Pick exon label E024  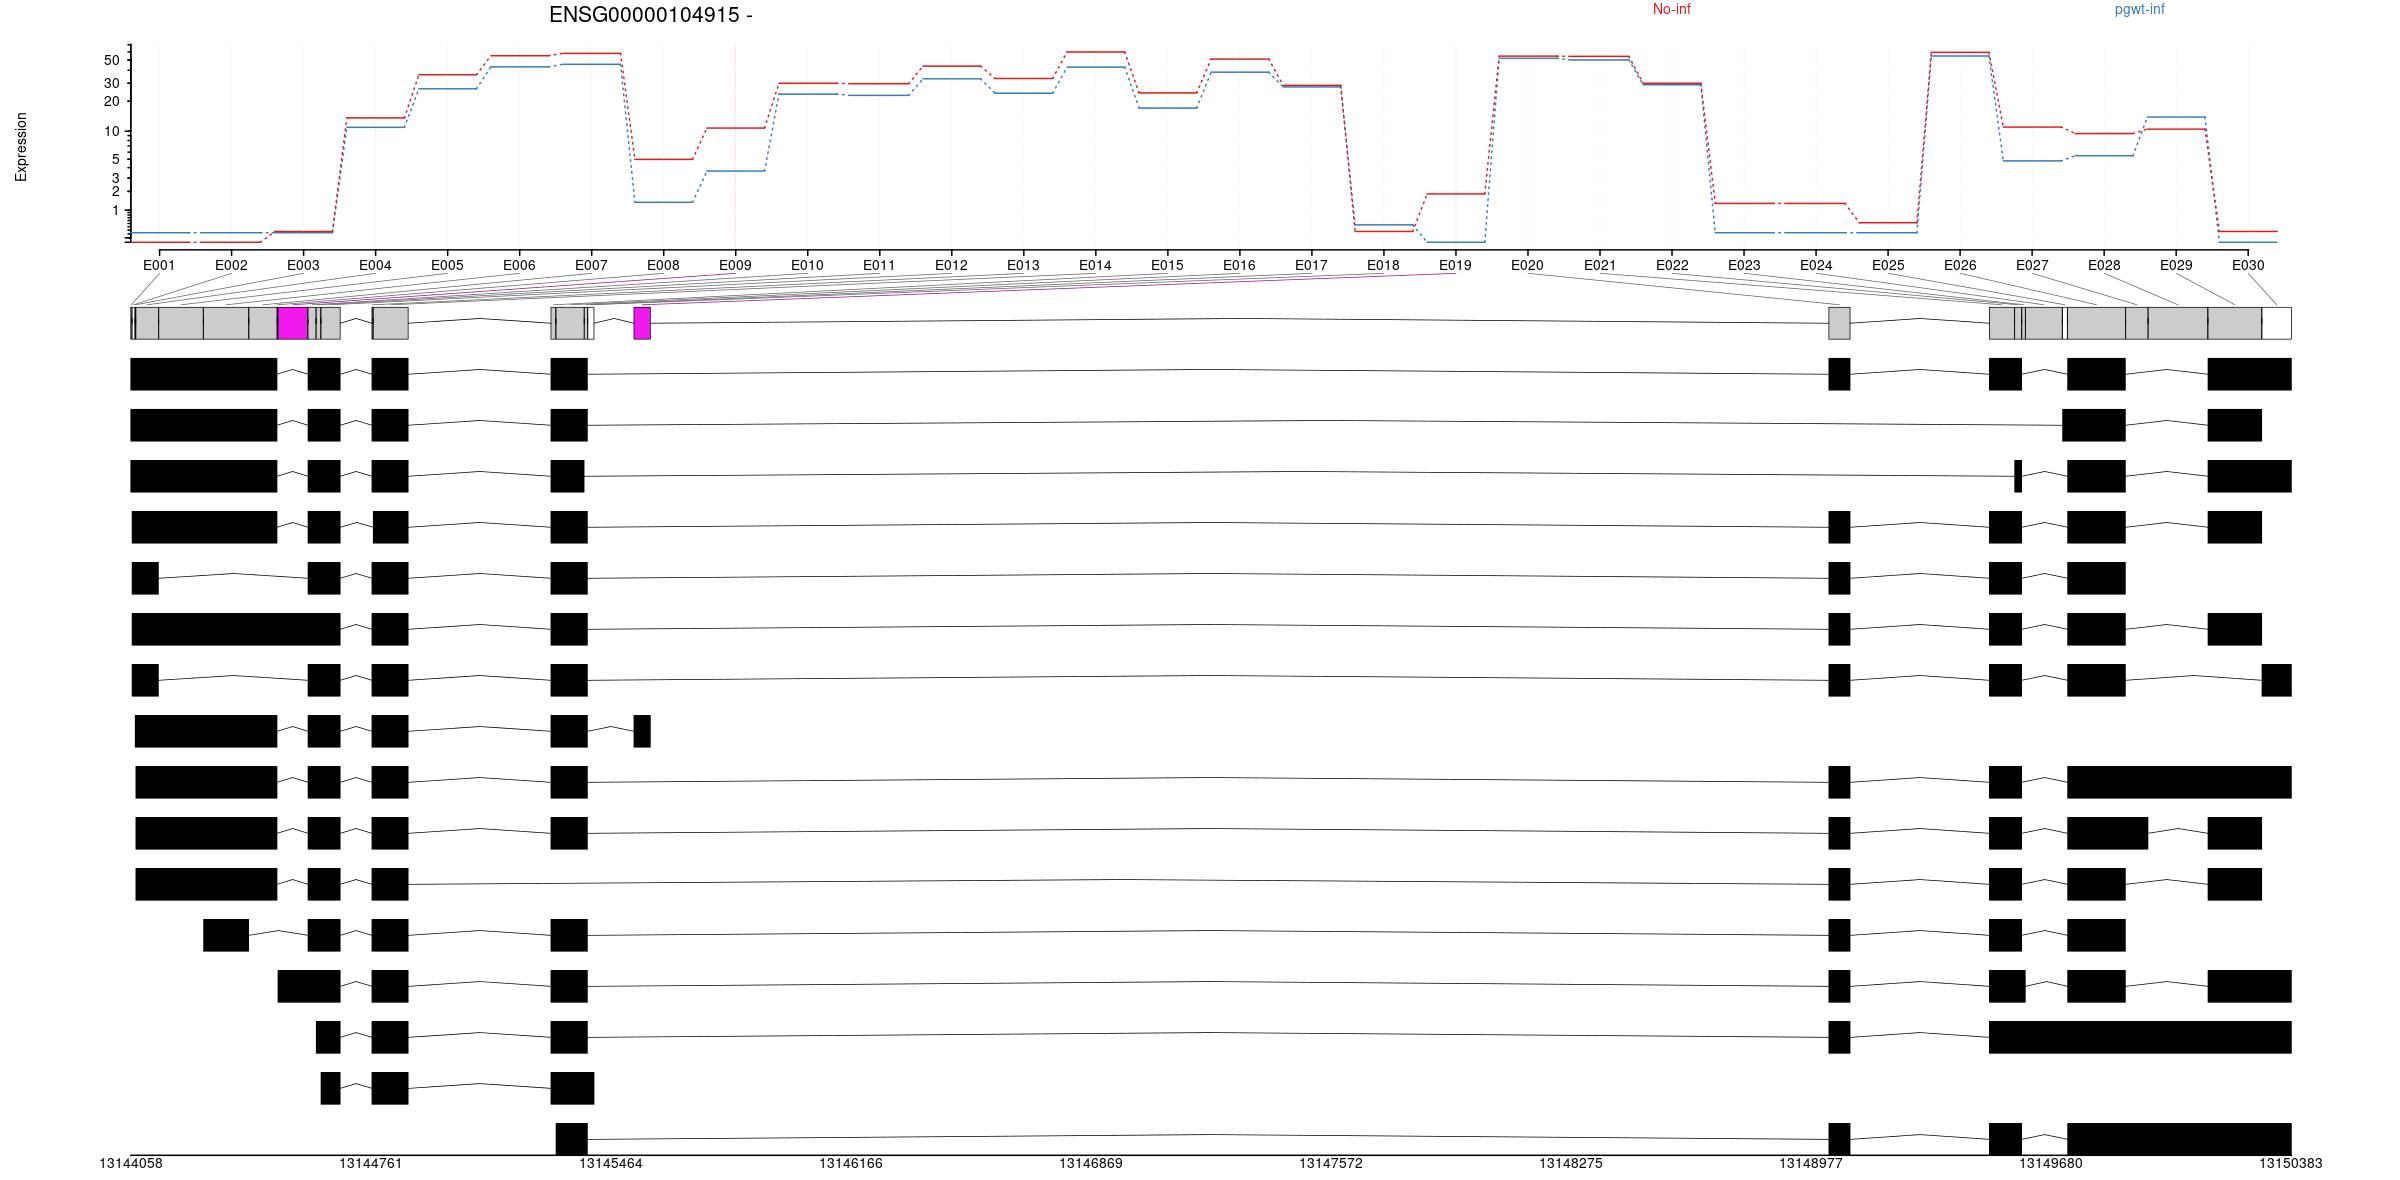(1816, 265)
